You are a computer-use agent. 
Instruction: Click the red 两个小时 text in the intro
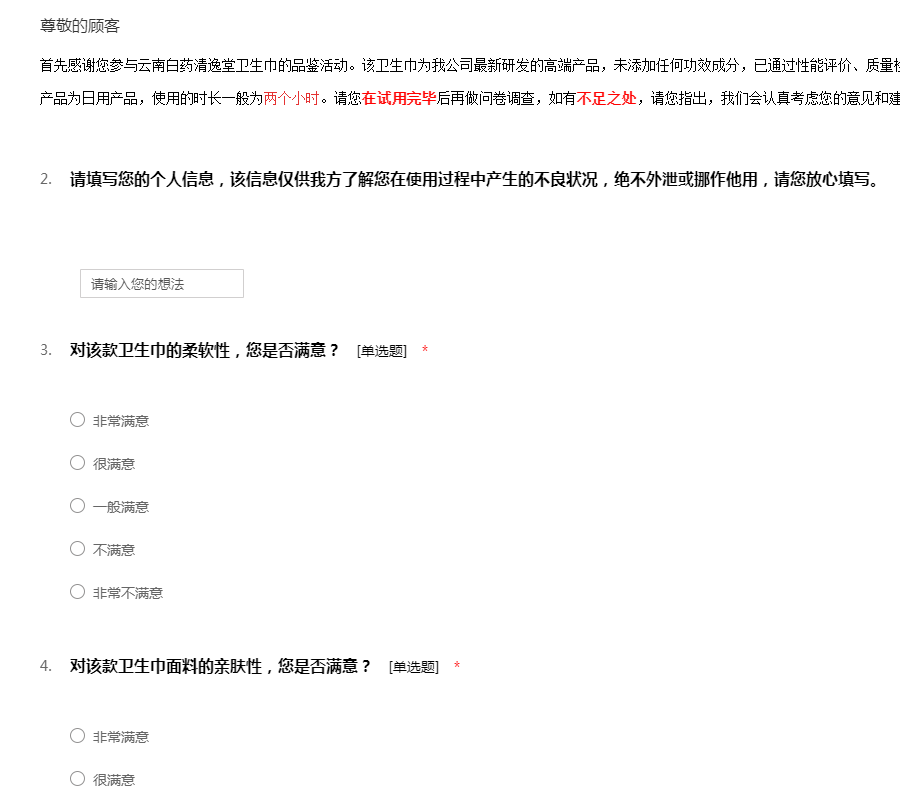coord(291,99)
